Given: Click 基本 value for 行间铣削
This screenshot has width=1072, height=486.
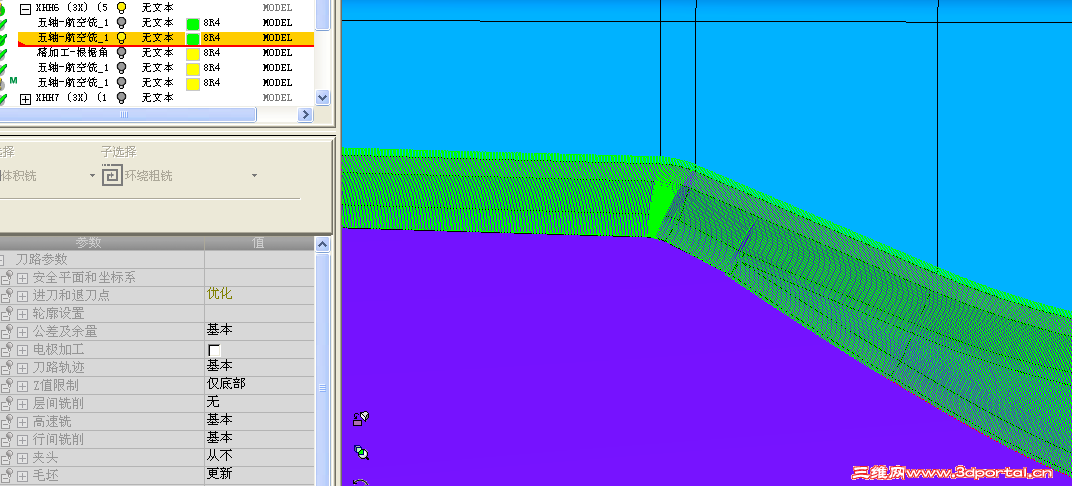Looking at the screenshot, I should click(219, 437).
